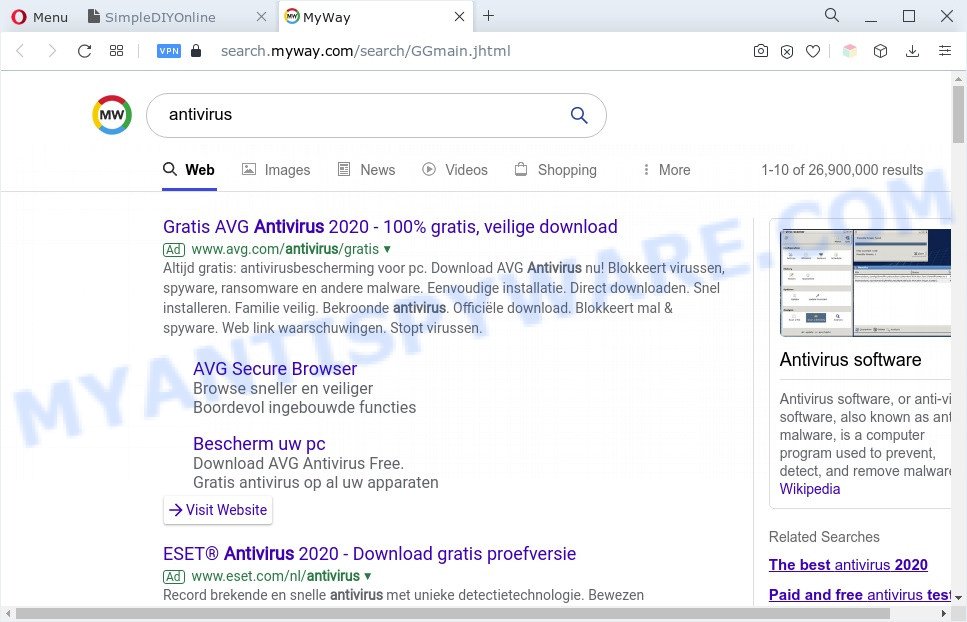Image resolution: width=967 pixels, height=622 pixels.
Task: Switch to News results tab
Action: pyautogui.click(x=367, y=170)
